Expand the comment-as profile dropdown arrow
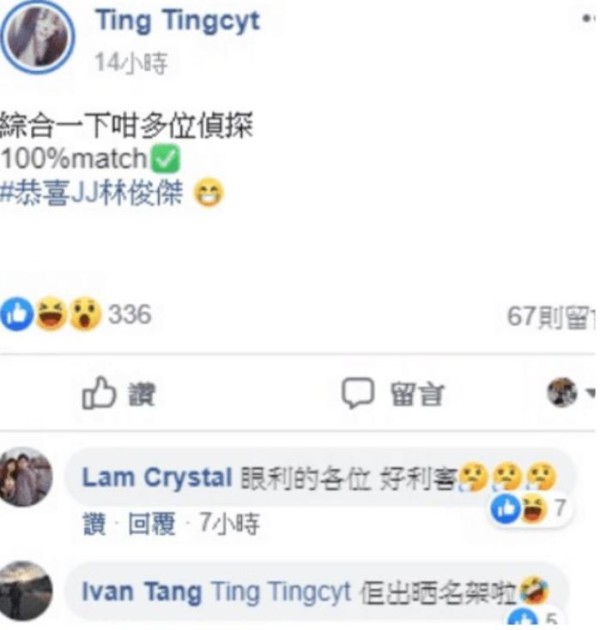600x630 pixels. coord(590,393)
